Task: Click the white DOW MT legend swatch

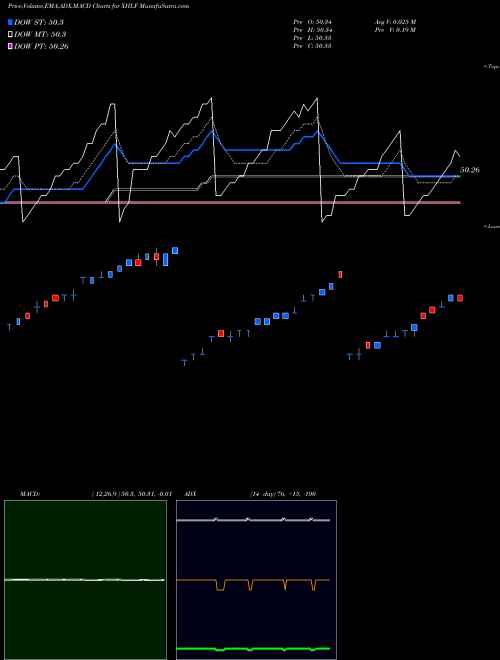Action: point(10,34)
